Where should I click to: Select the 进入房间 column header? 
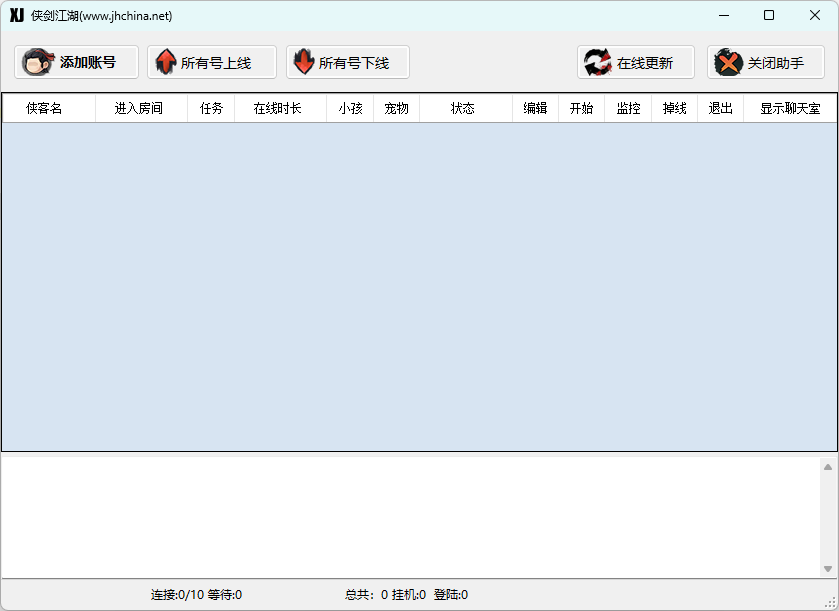pos(141,109)
